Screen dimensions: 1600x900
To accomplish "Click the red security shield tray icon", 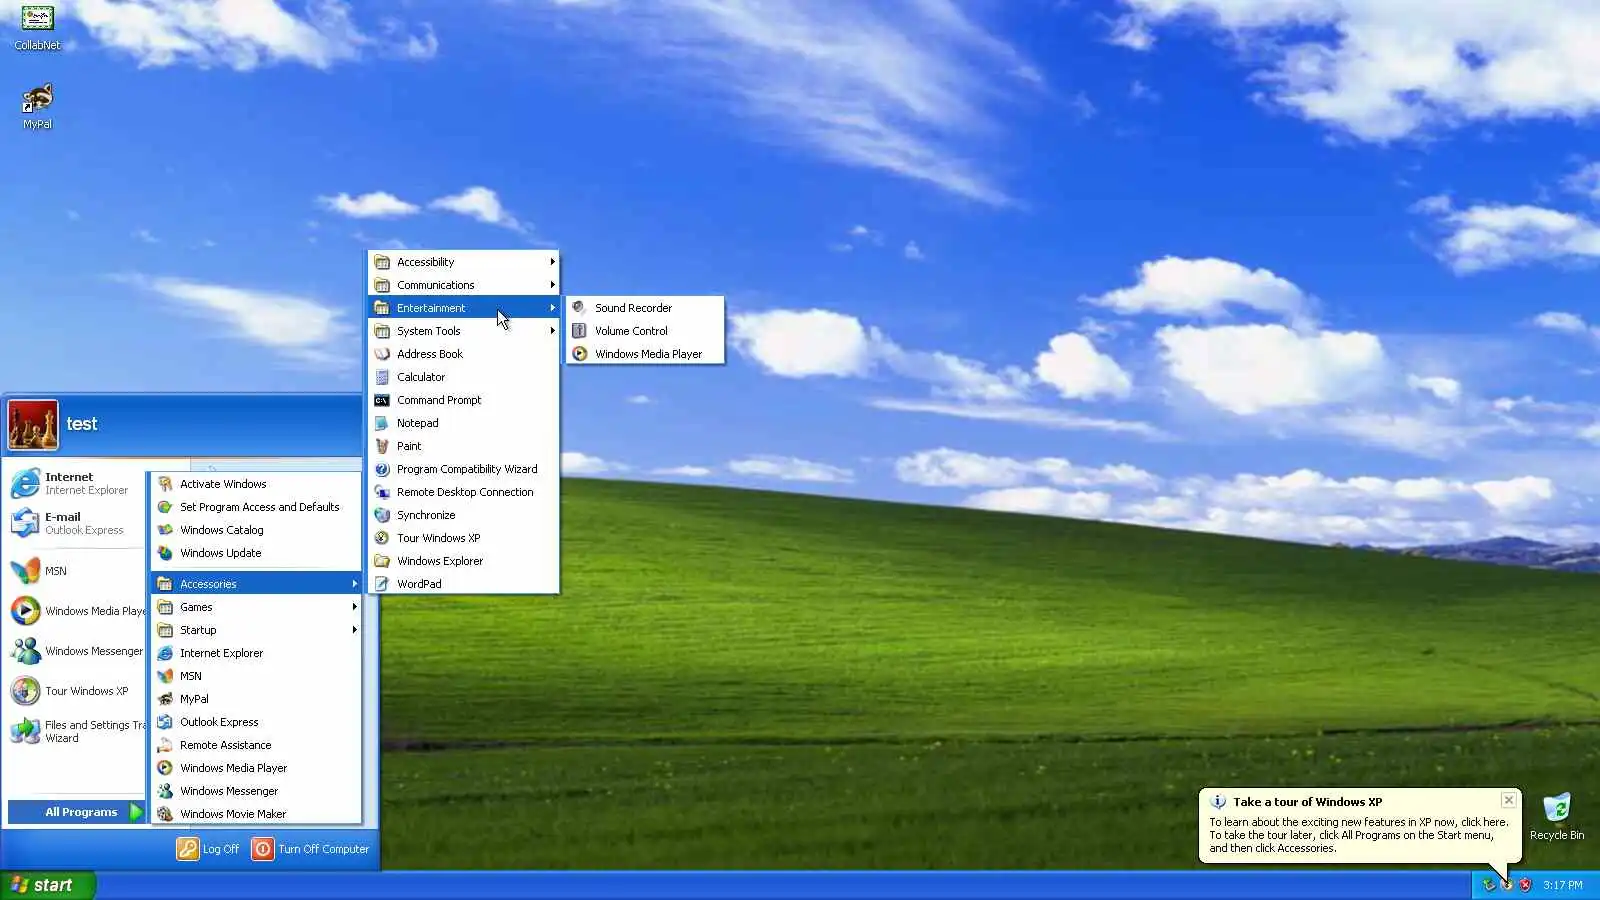I will coord(1525,885).
